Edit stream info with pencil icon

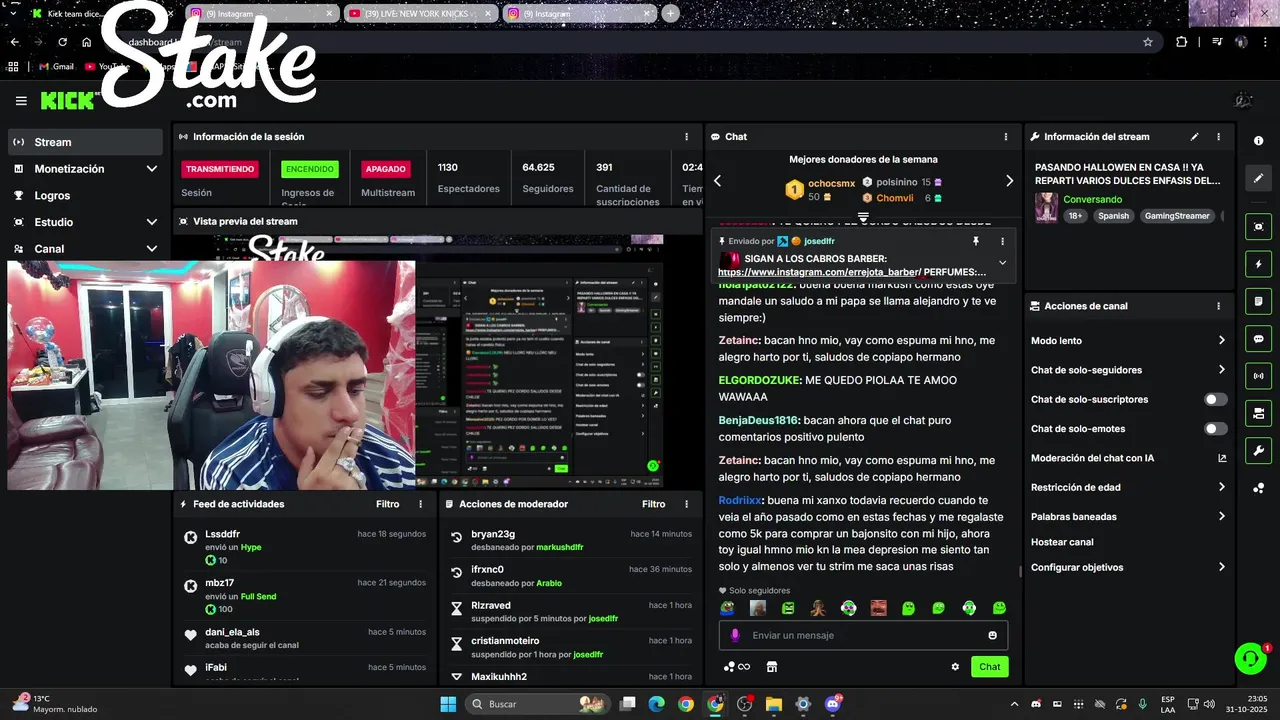(1194, 137)
